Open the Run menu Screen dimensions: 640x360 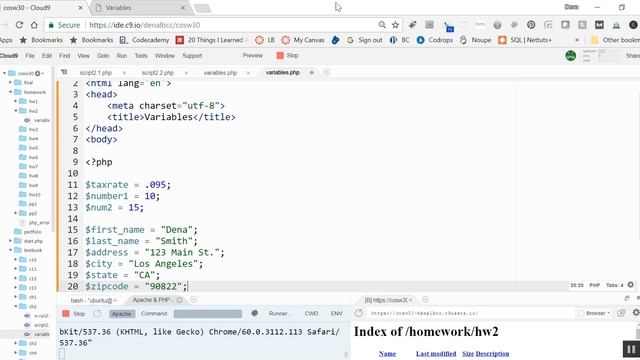pyautogui.click(x=122, y=56)
